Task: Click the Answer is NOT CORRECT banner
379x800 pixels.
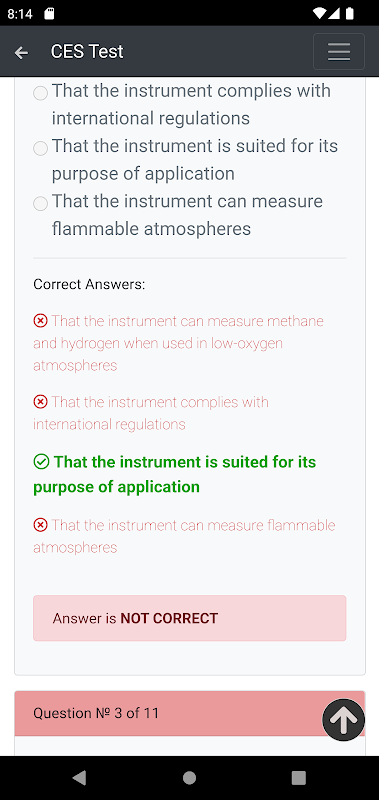Action: (190, 618)
